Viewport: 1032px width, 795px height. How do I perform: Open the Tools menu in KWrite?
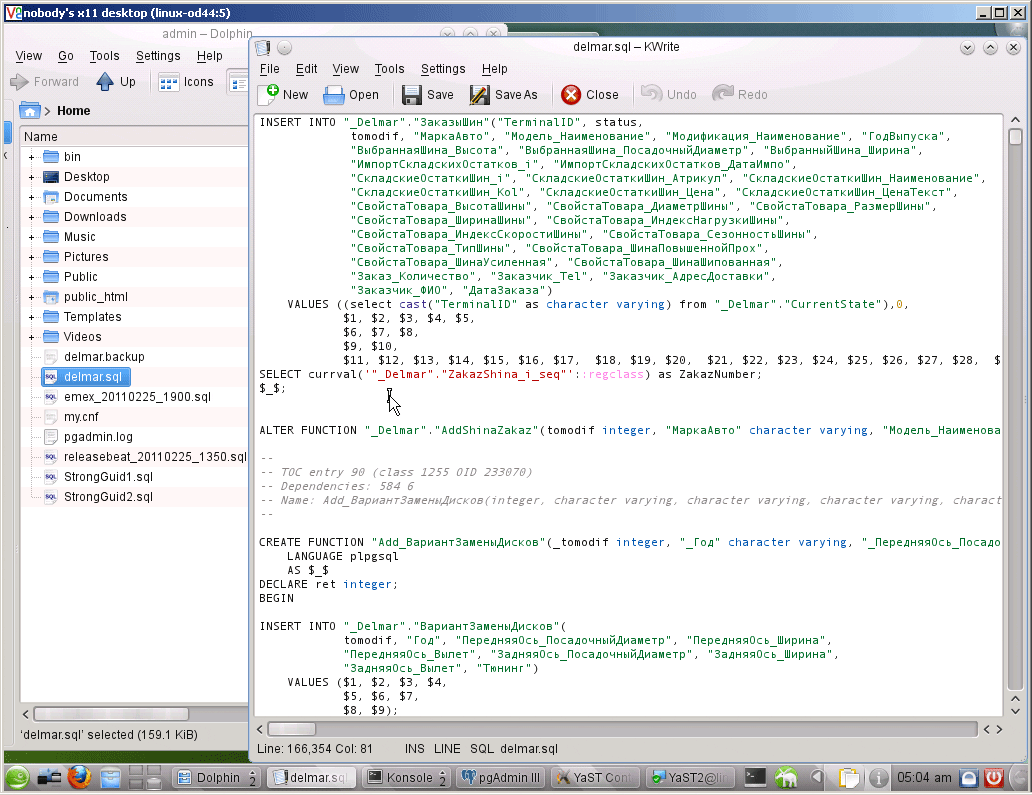tap(389, 69)
